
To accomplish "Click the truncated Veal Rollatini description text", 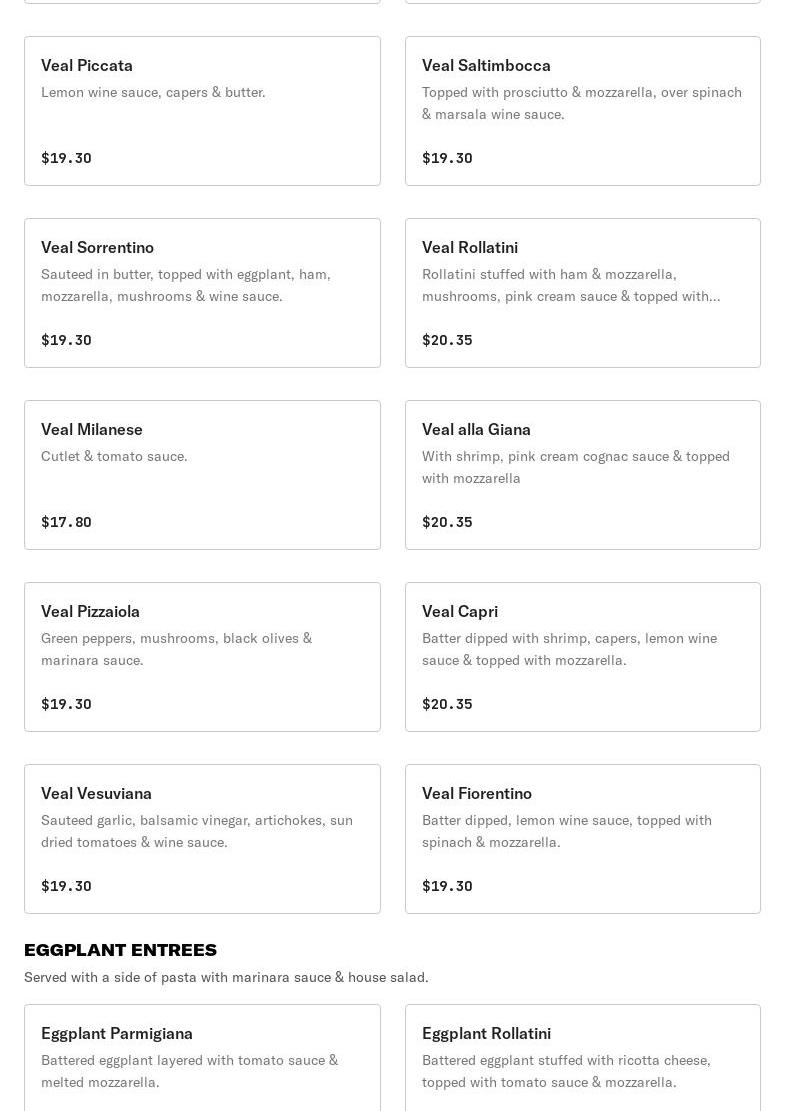I will coord(570,285).
